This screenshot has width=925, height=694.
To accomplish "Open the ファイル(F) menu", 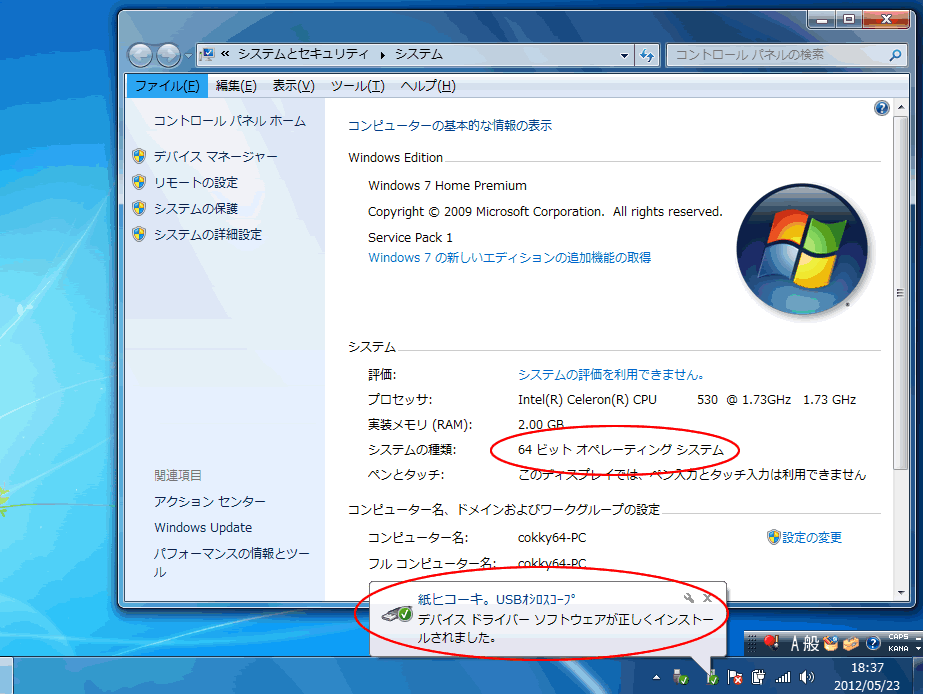I will [x=167, y=86].
